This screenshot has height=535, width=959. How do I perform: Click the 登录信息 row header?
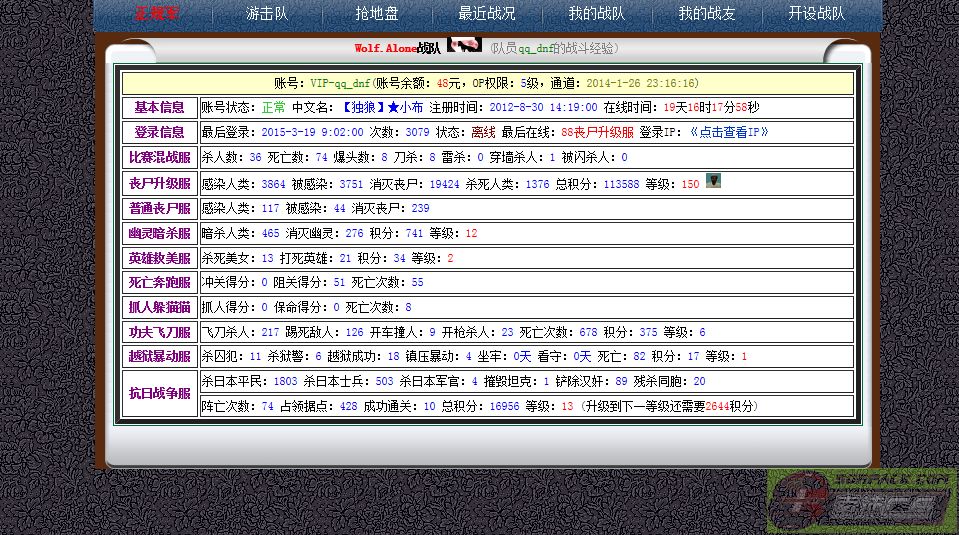tap(160, 132)
